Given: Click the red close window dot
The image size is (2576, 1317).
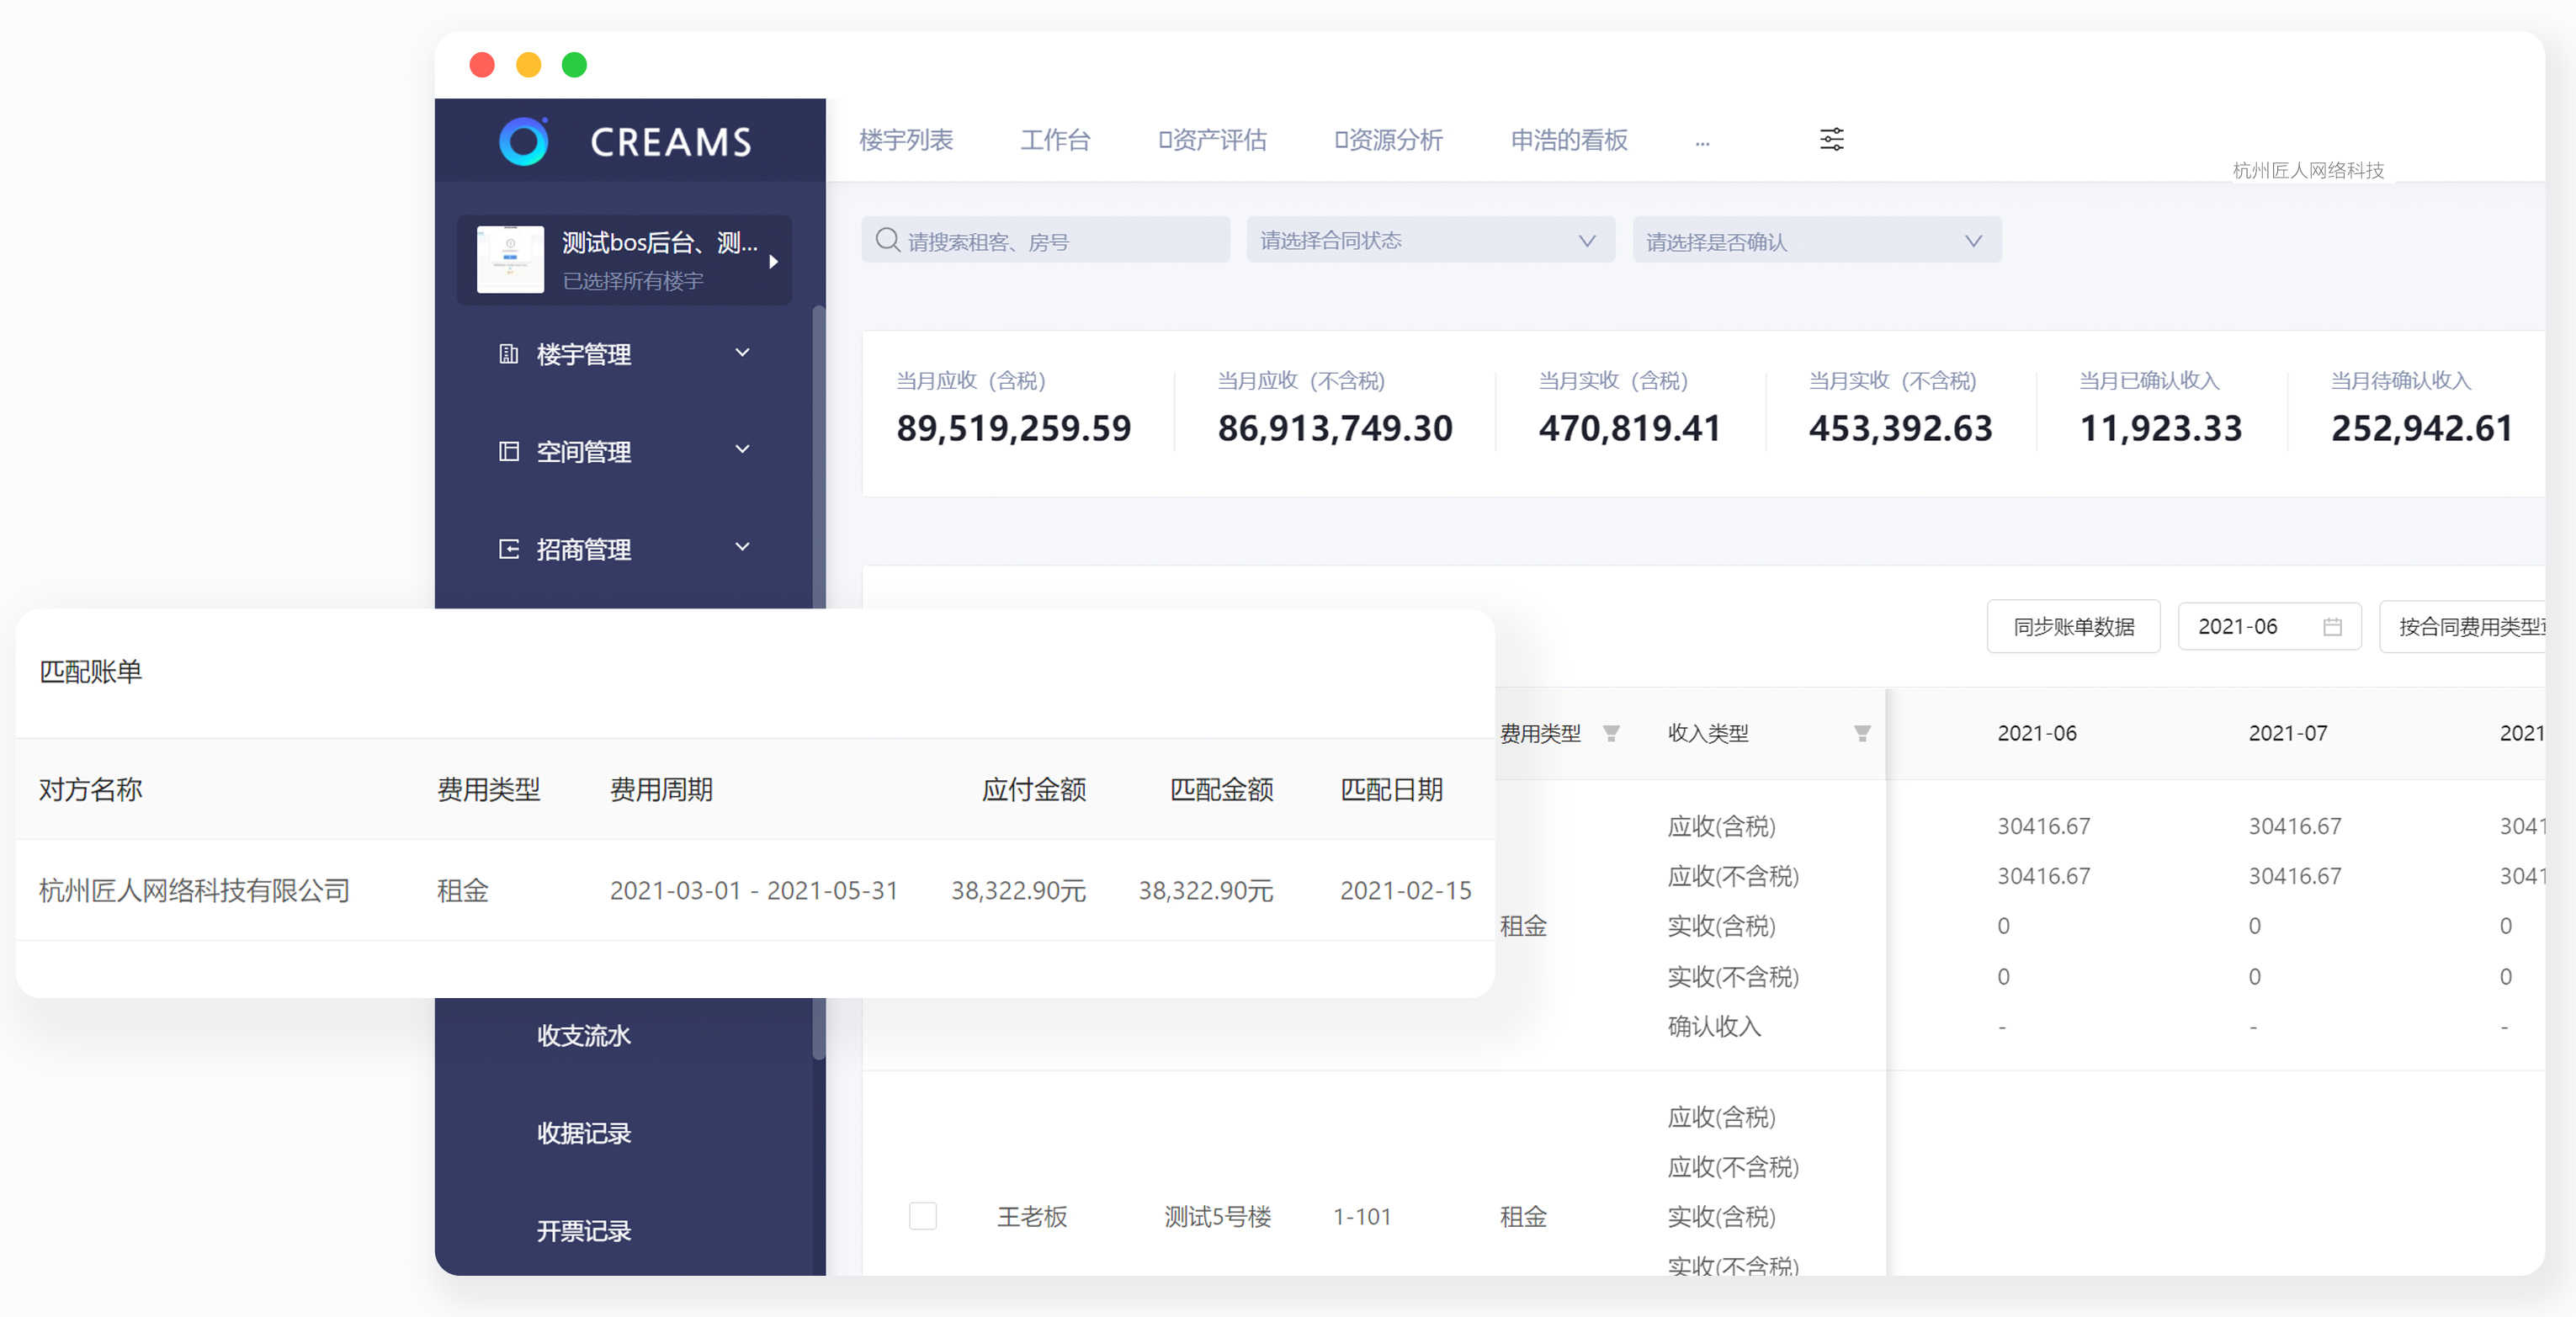Looking at the screenshot, I should point(482,65).
